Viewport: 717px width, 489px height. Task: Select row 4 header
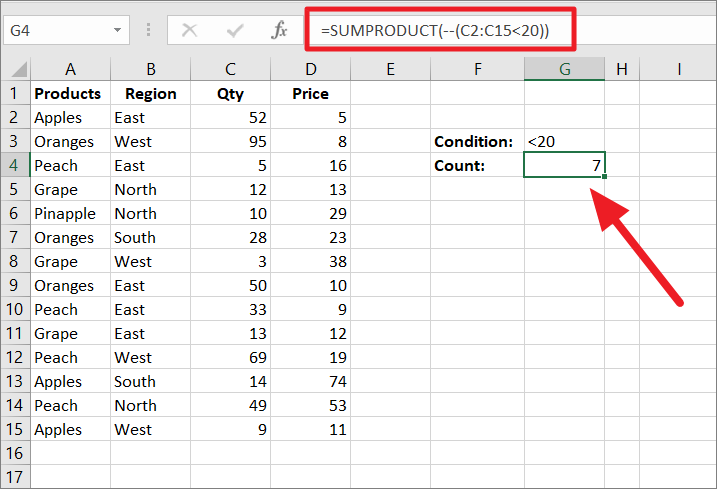coord(15,165)
